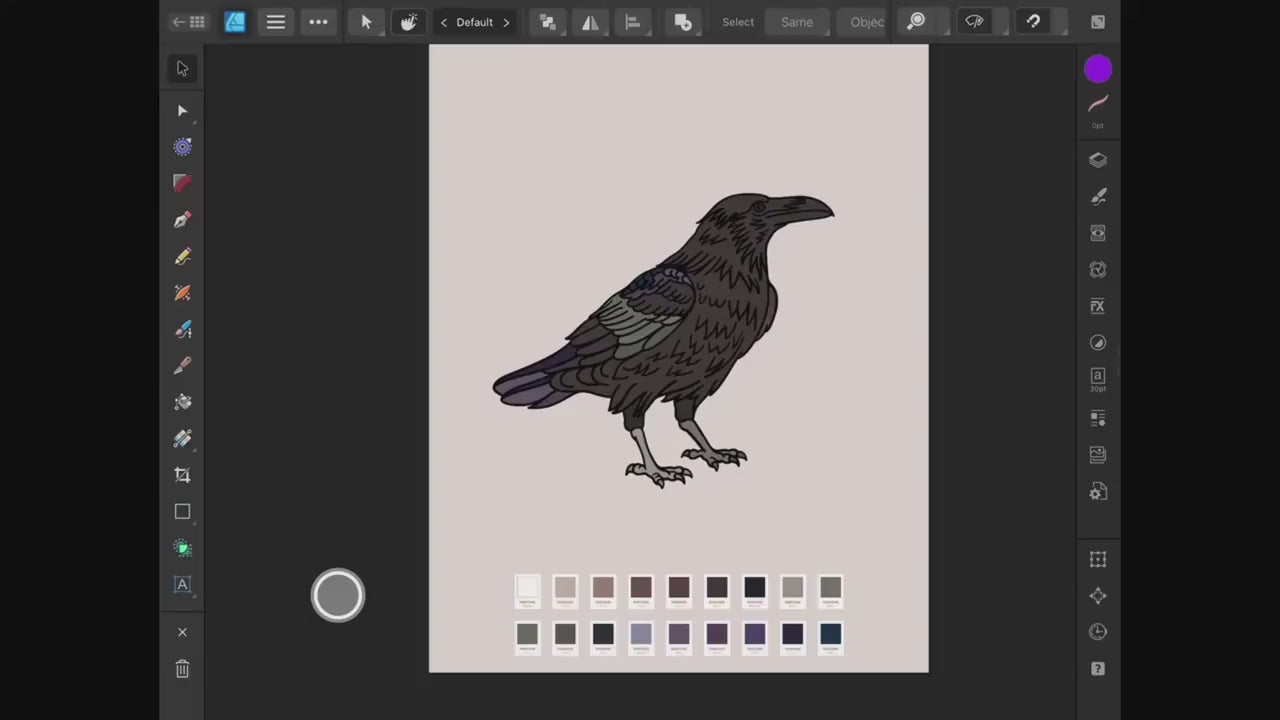Select the Node tool
The height and width of the screenshot is (720, 1280).
(x=182, y=111)
